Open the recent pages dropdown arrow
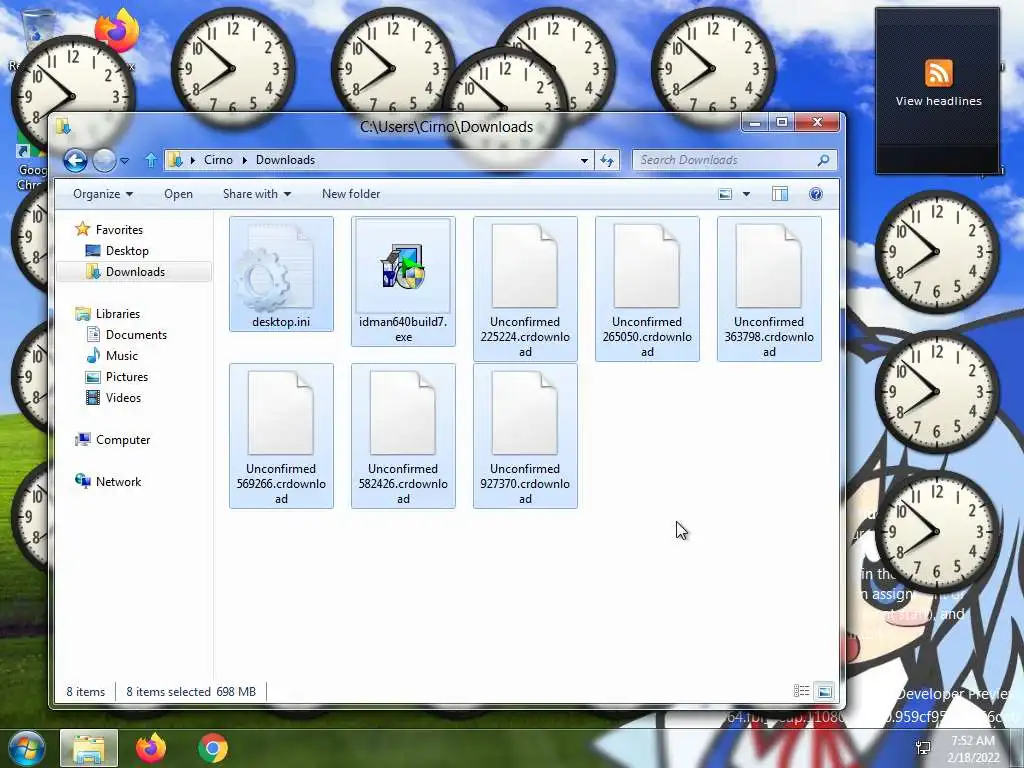The image size is (1024, 768). 125,161
